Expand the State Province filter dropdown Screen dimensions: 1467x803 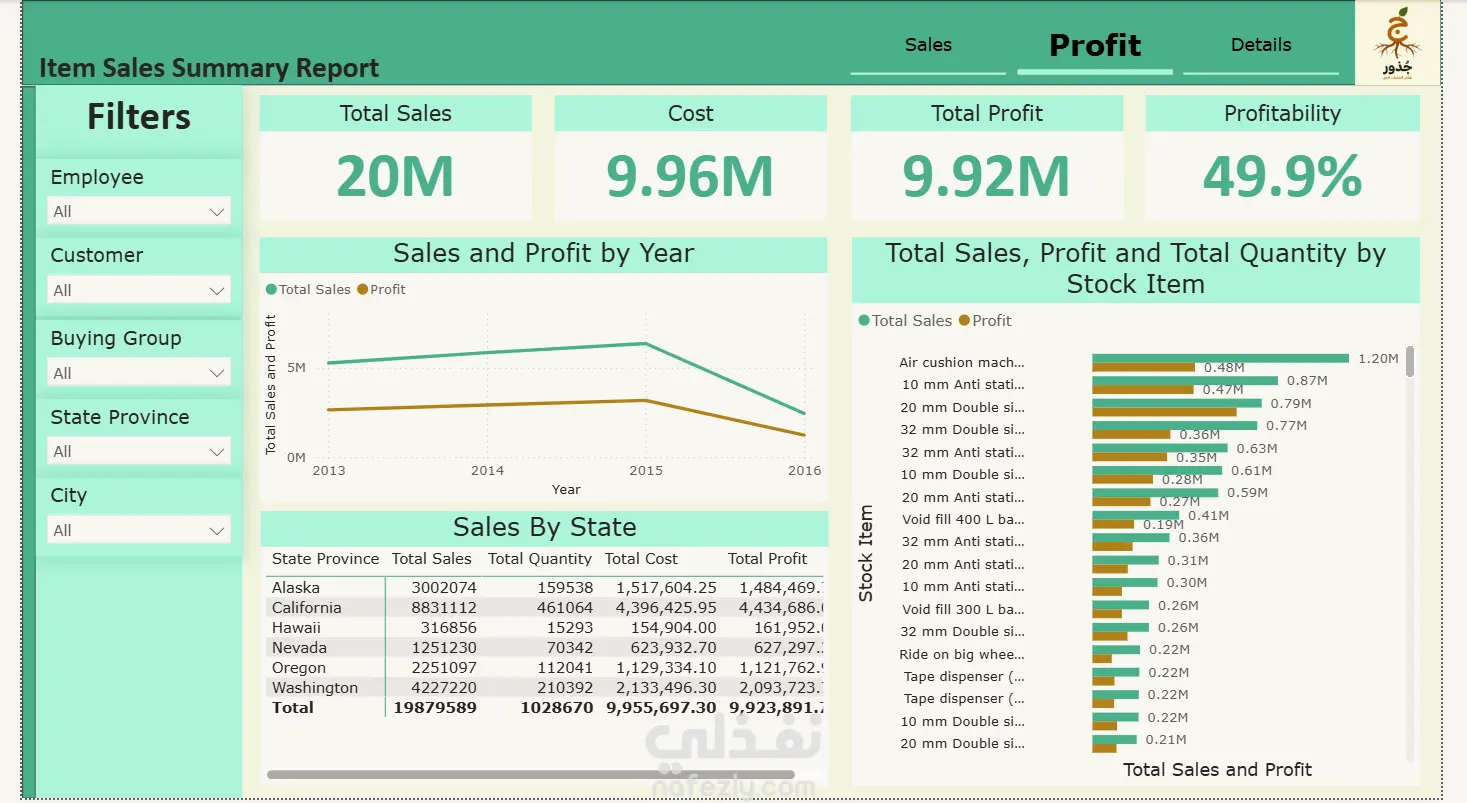tap(139, 452)
